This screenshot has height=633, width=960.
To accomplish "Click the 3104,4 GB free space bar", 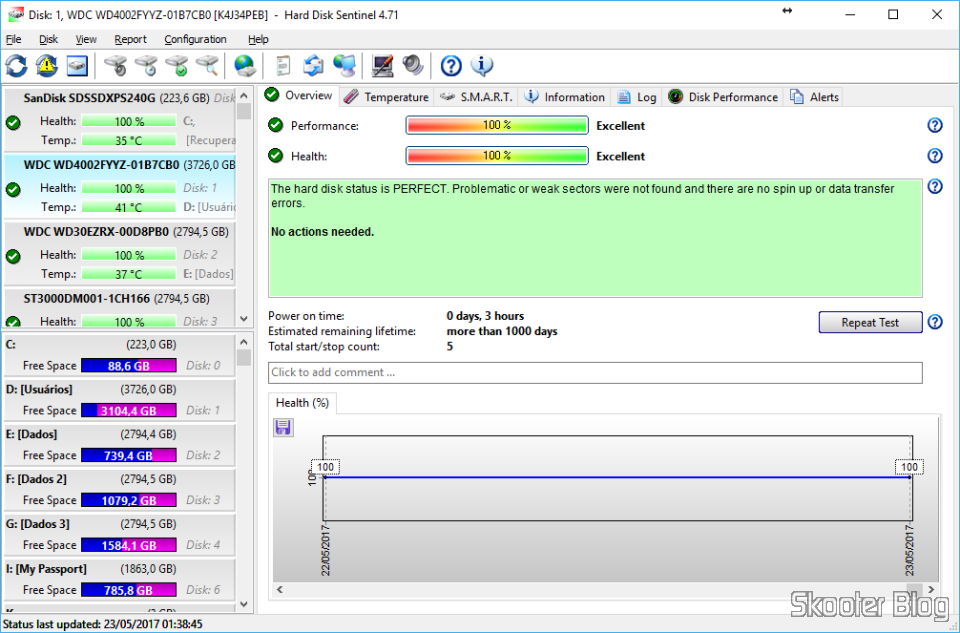I will pyautogui.click(x=129, y=410).
